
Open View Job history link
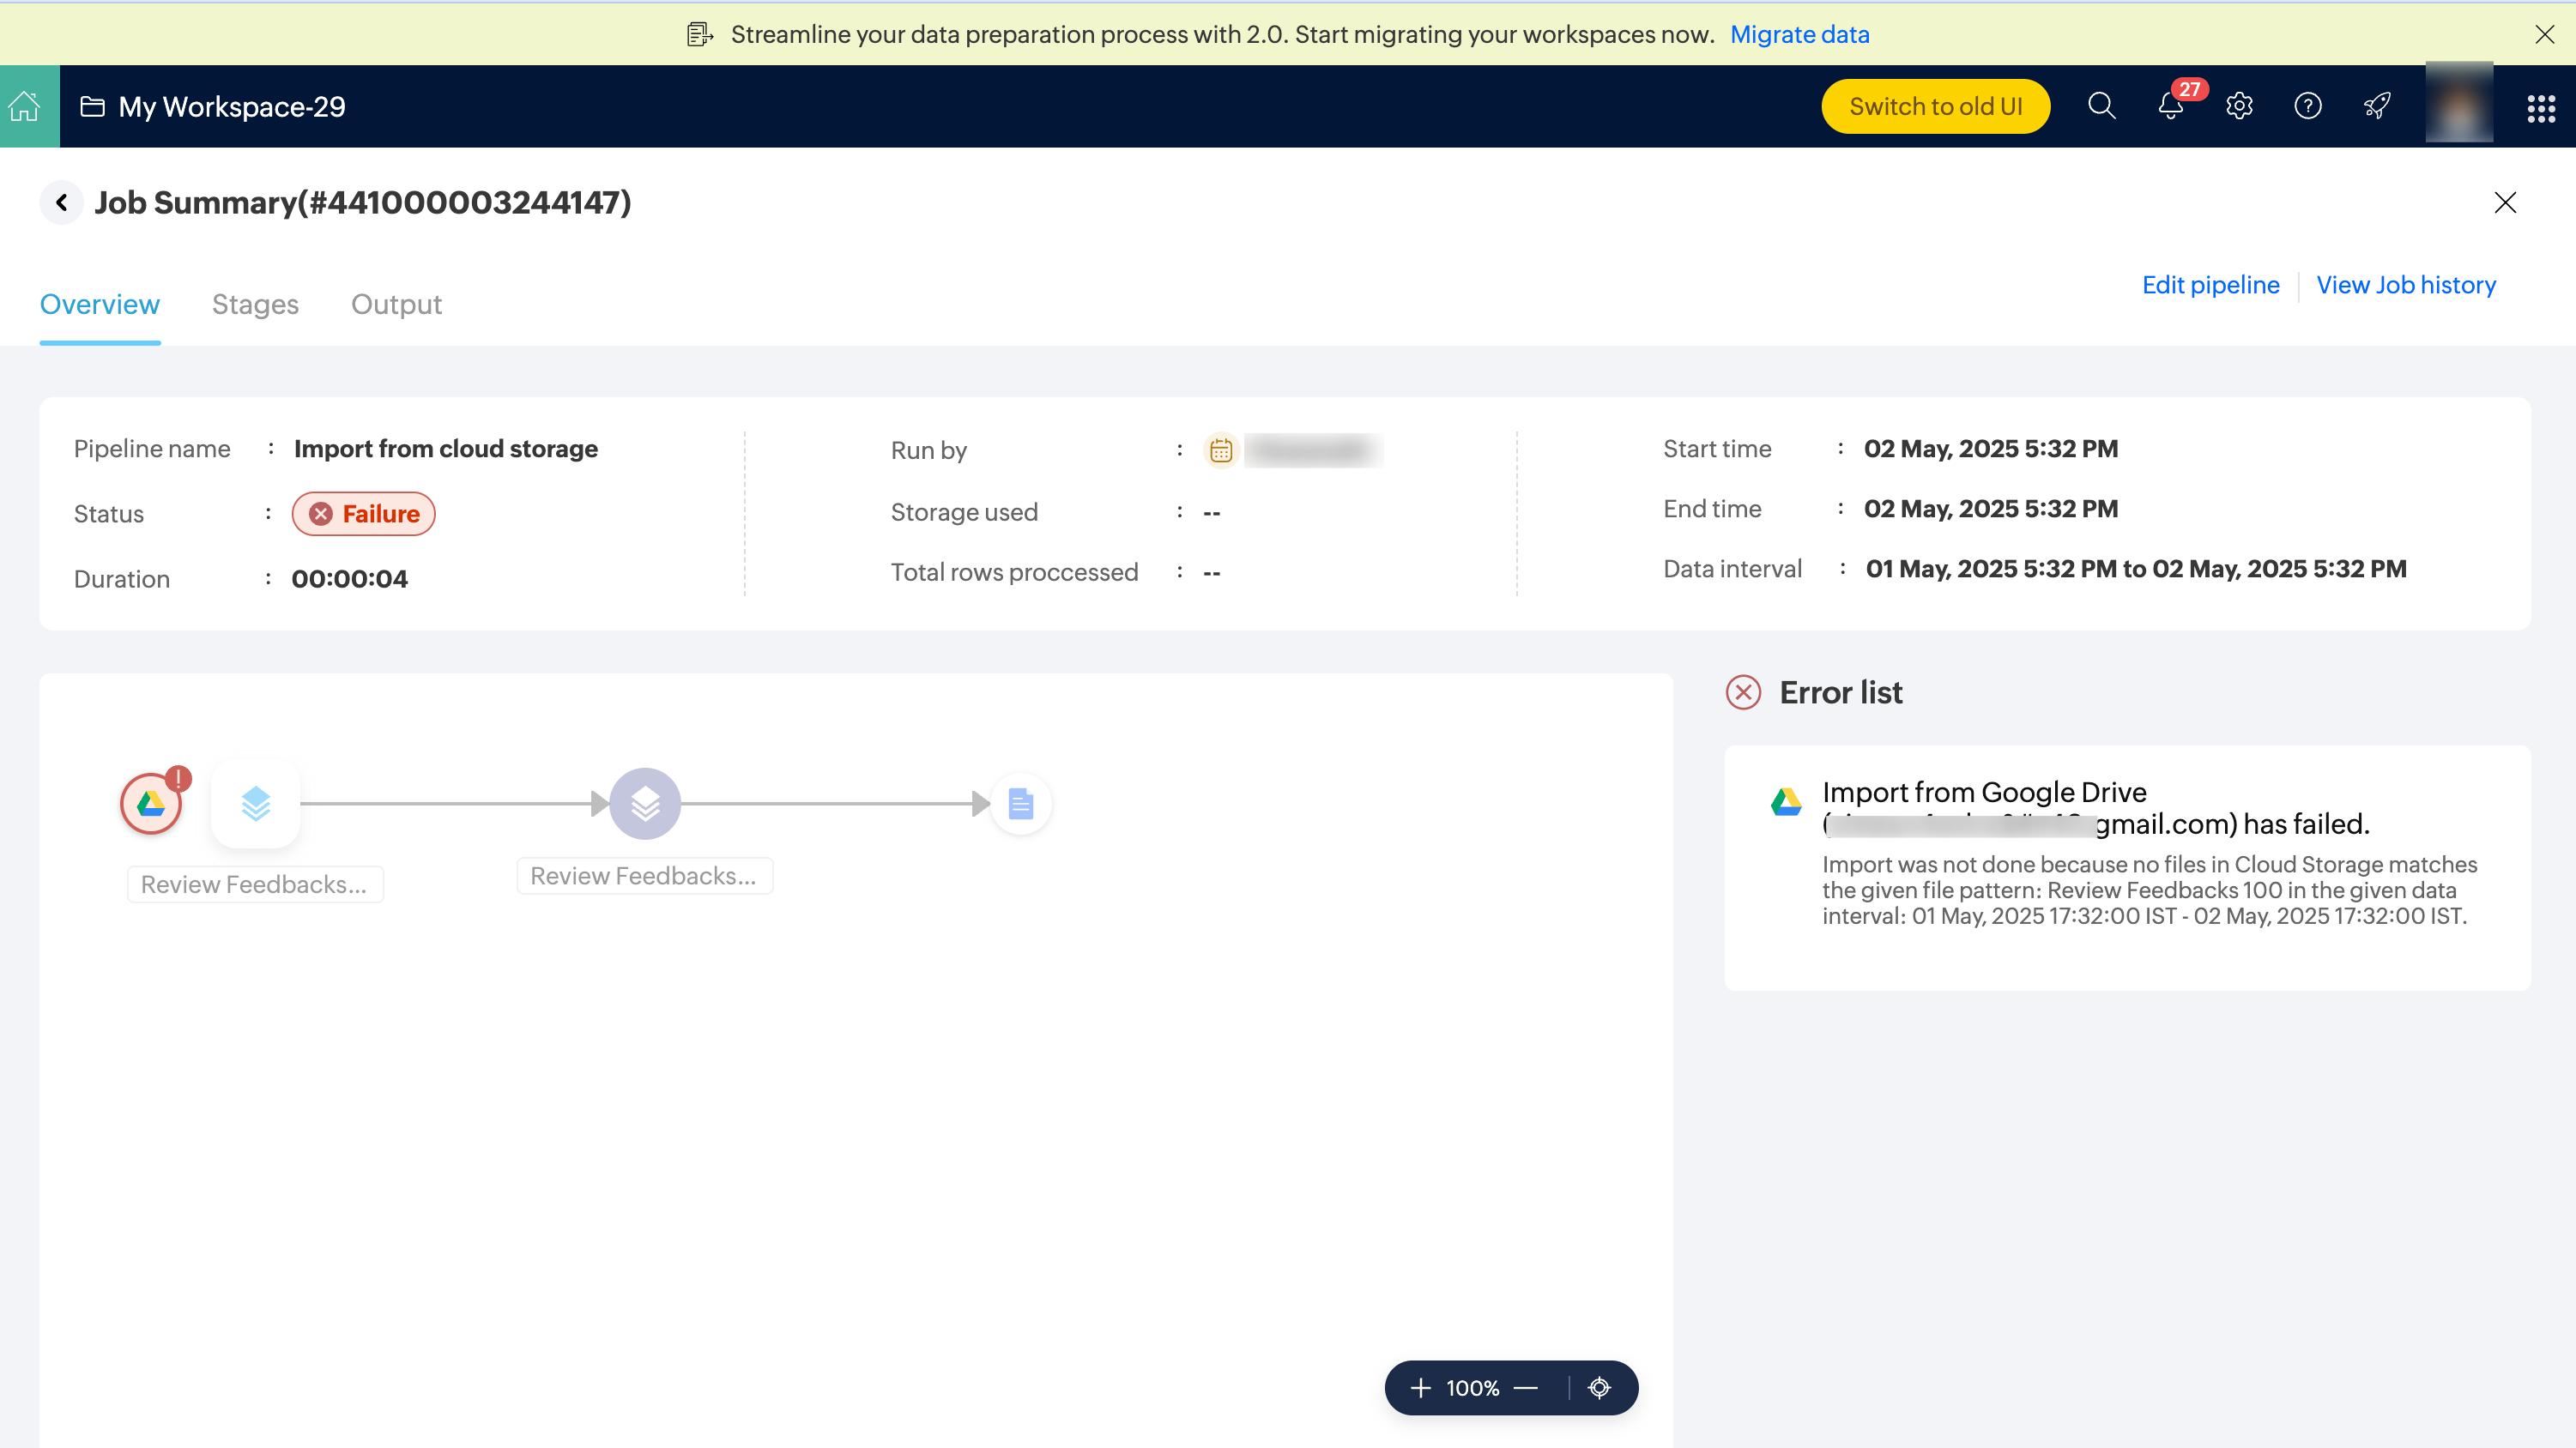2405,285
